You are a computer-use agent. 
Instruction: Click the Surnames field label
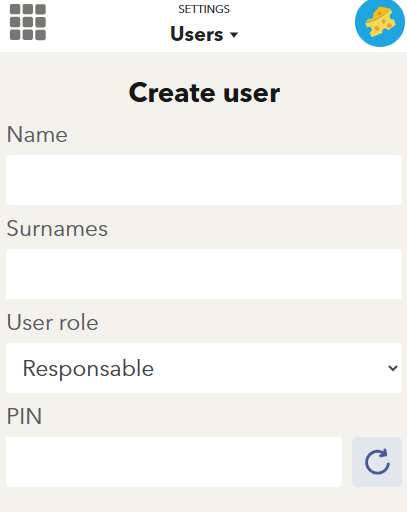[x=57, y=229]
